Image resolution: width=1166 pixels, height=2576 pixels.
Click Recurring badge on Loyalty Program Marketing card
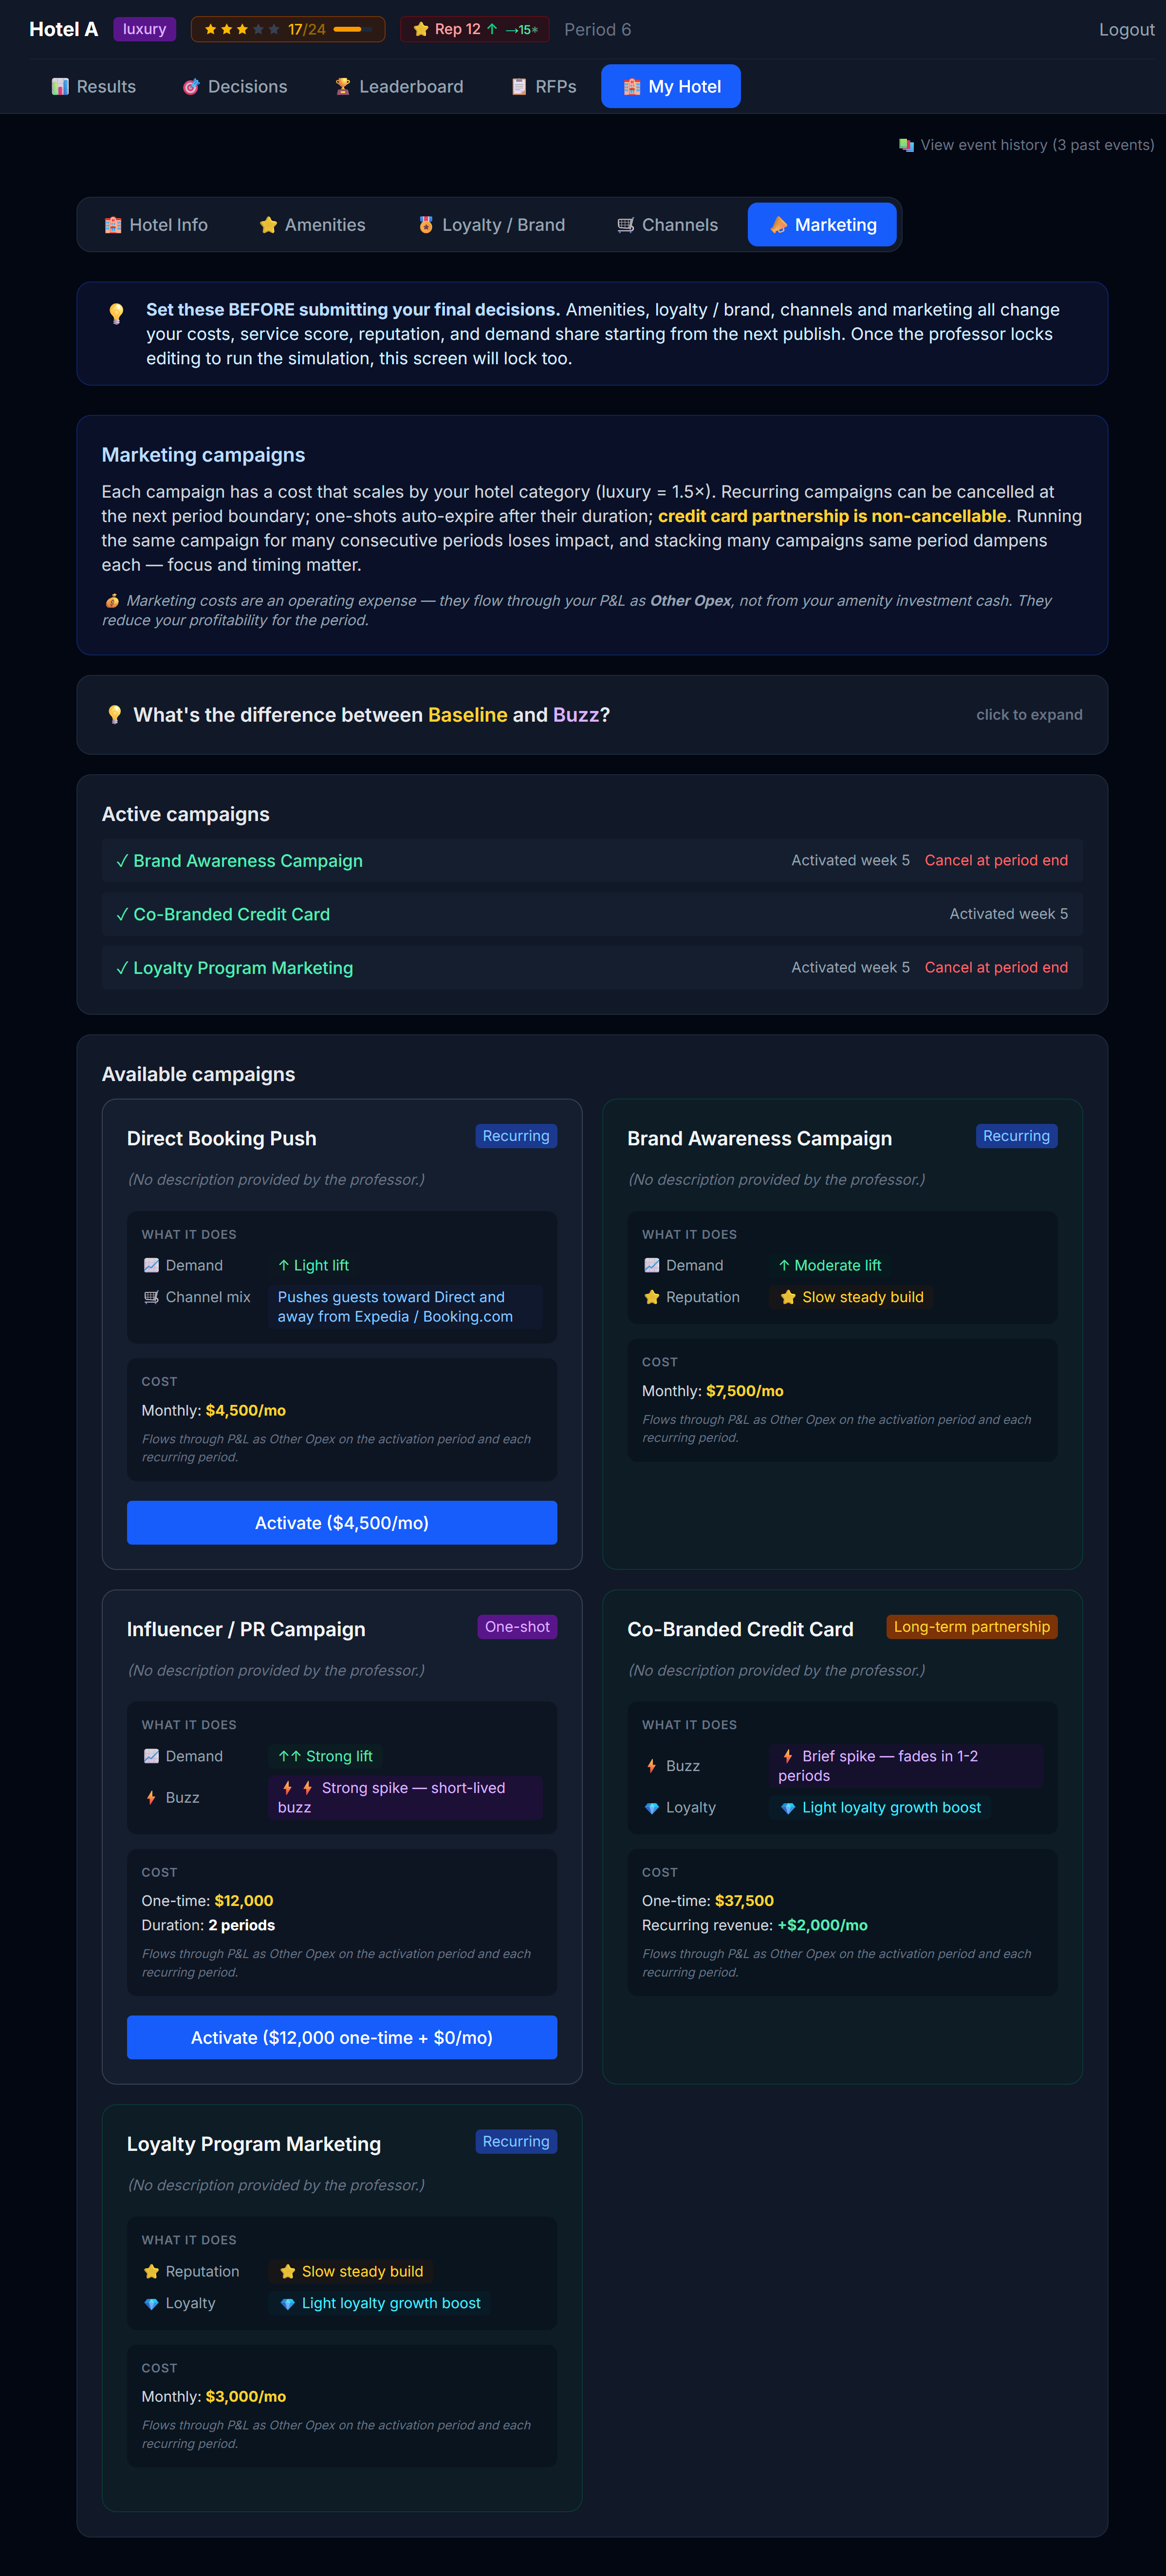pyautogui.click(x=516, y=2141)
